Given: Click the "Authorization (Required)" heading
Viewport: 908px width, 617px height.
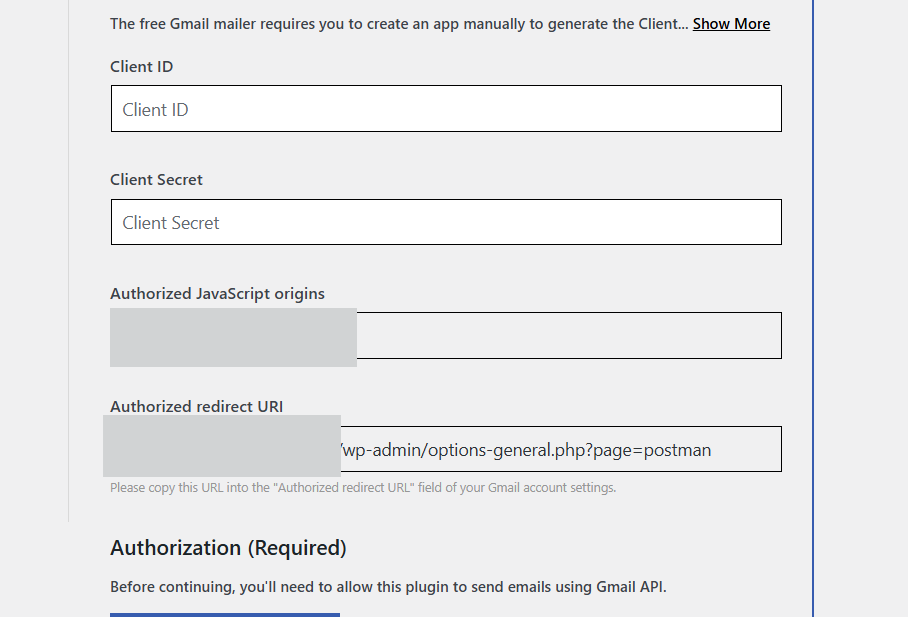Looking at the screenshot, I should pos(228,548).
